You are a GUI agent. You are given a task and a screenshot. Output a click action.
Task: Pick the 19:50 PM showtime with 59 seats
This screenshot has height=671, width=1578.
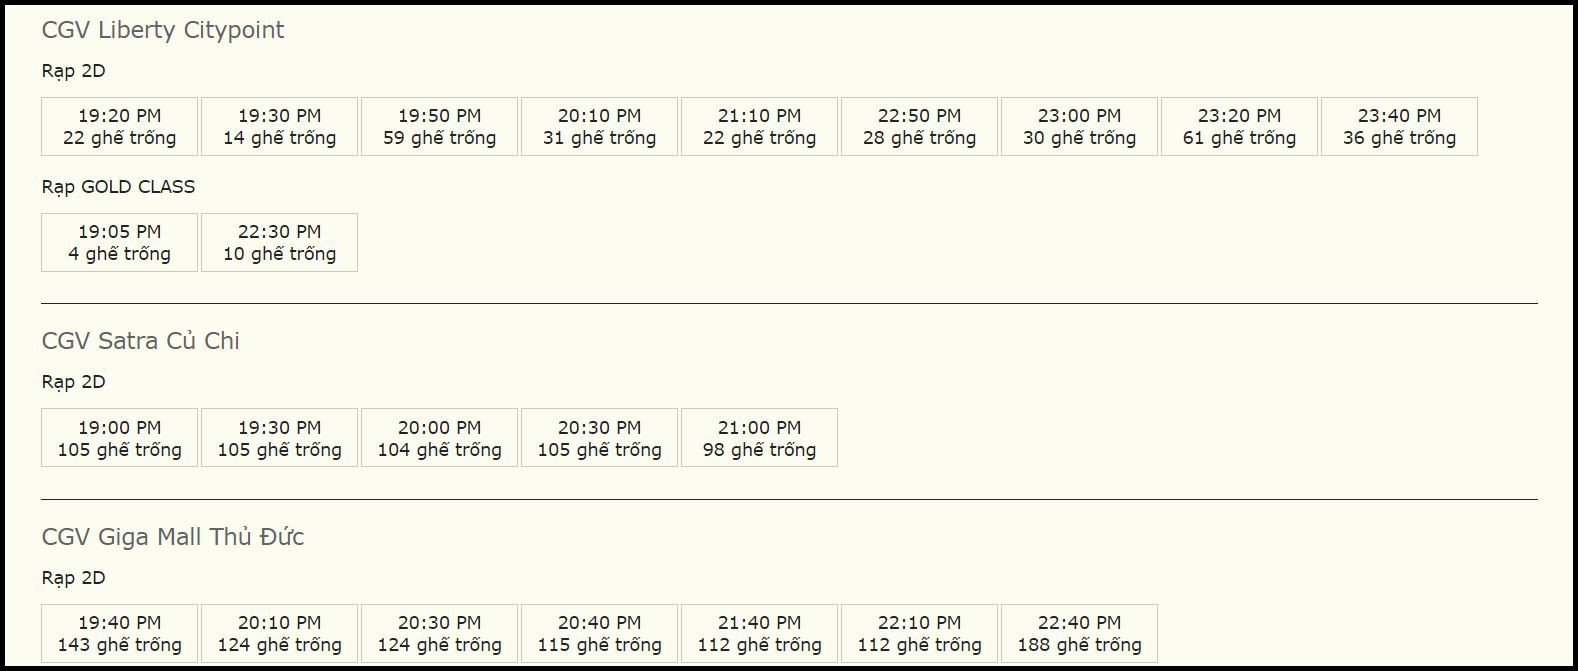[439, 127]
